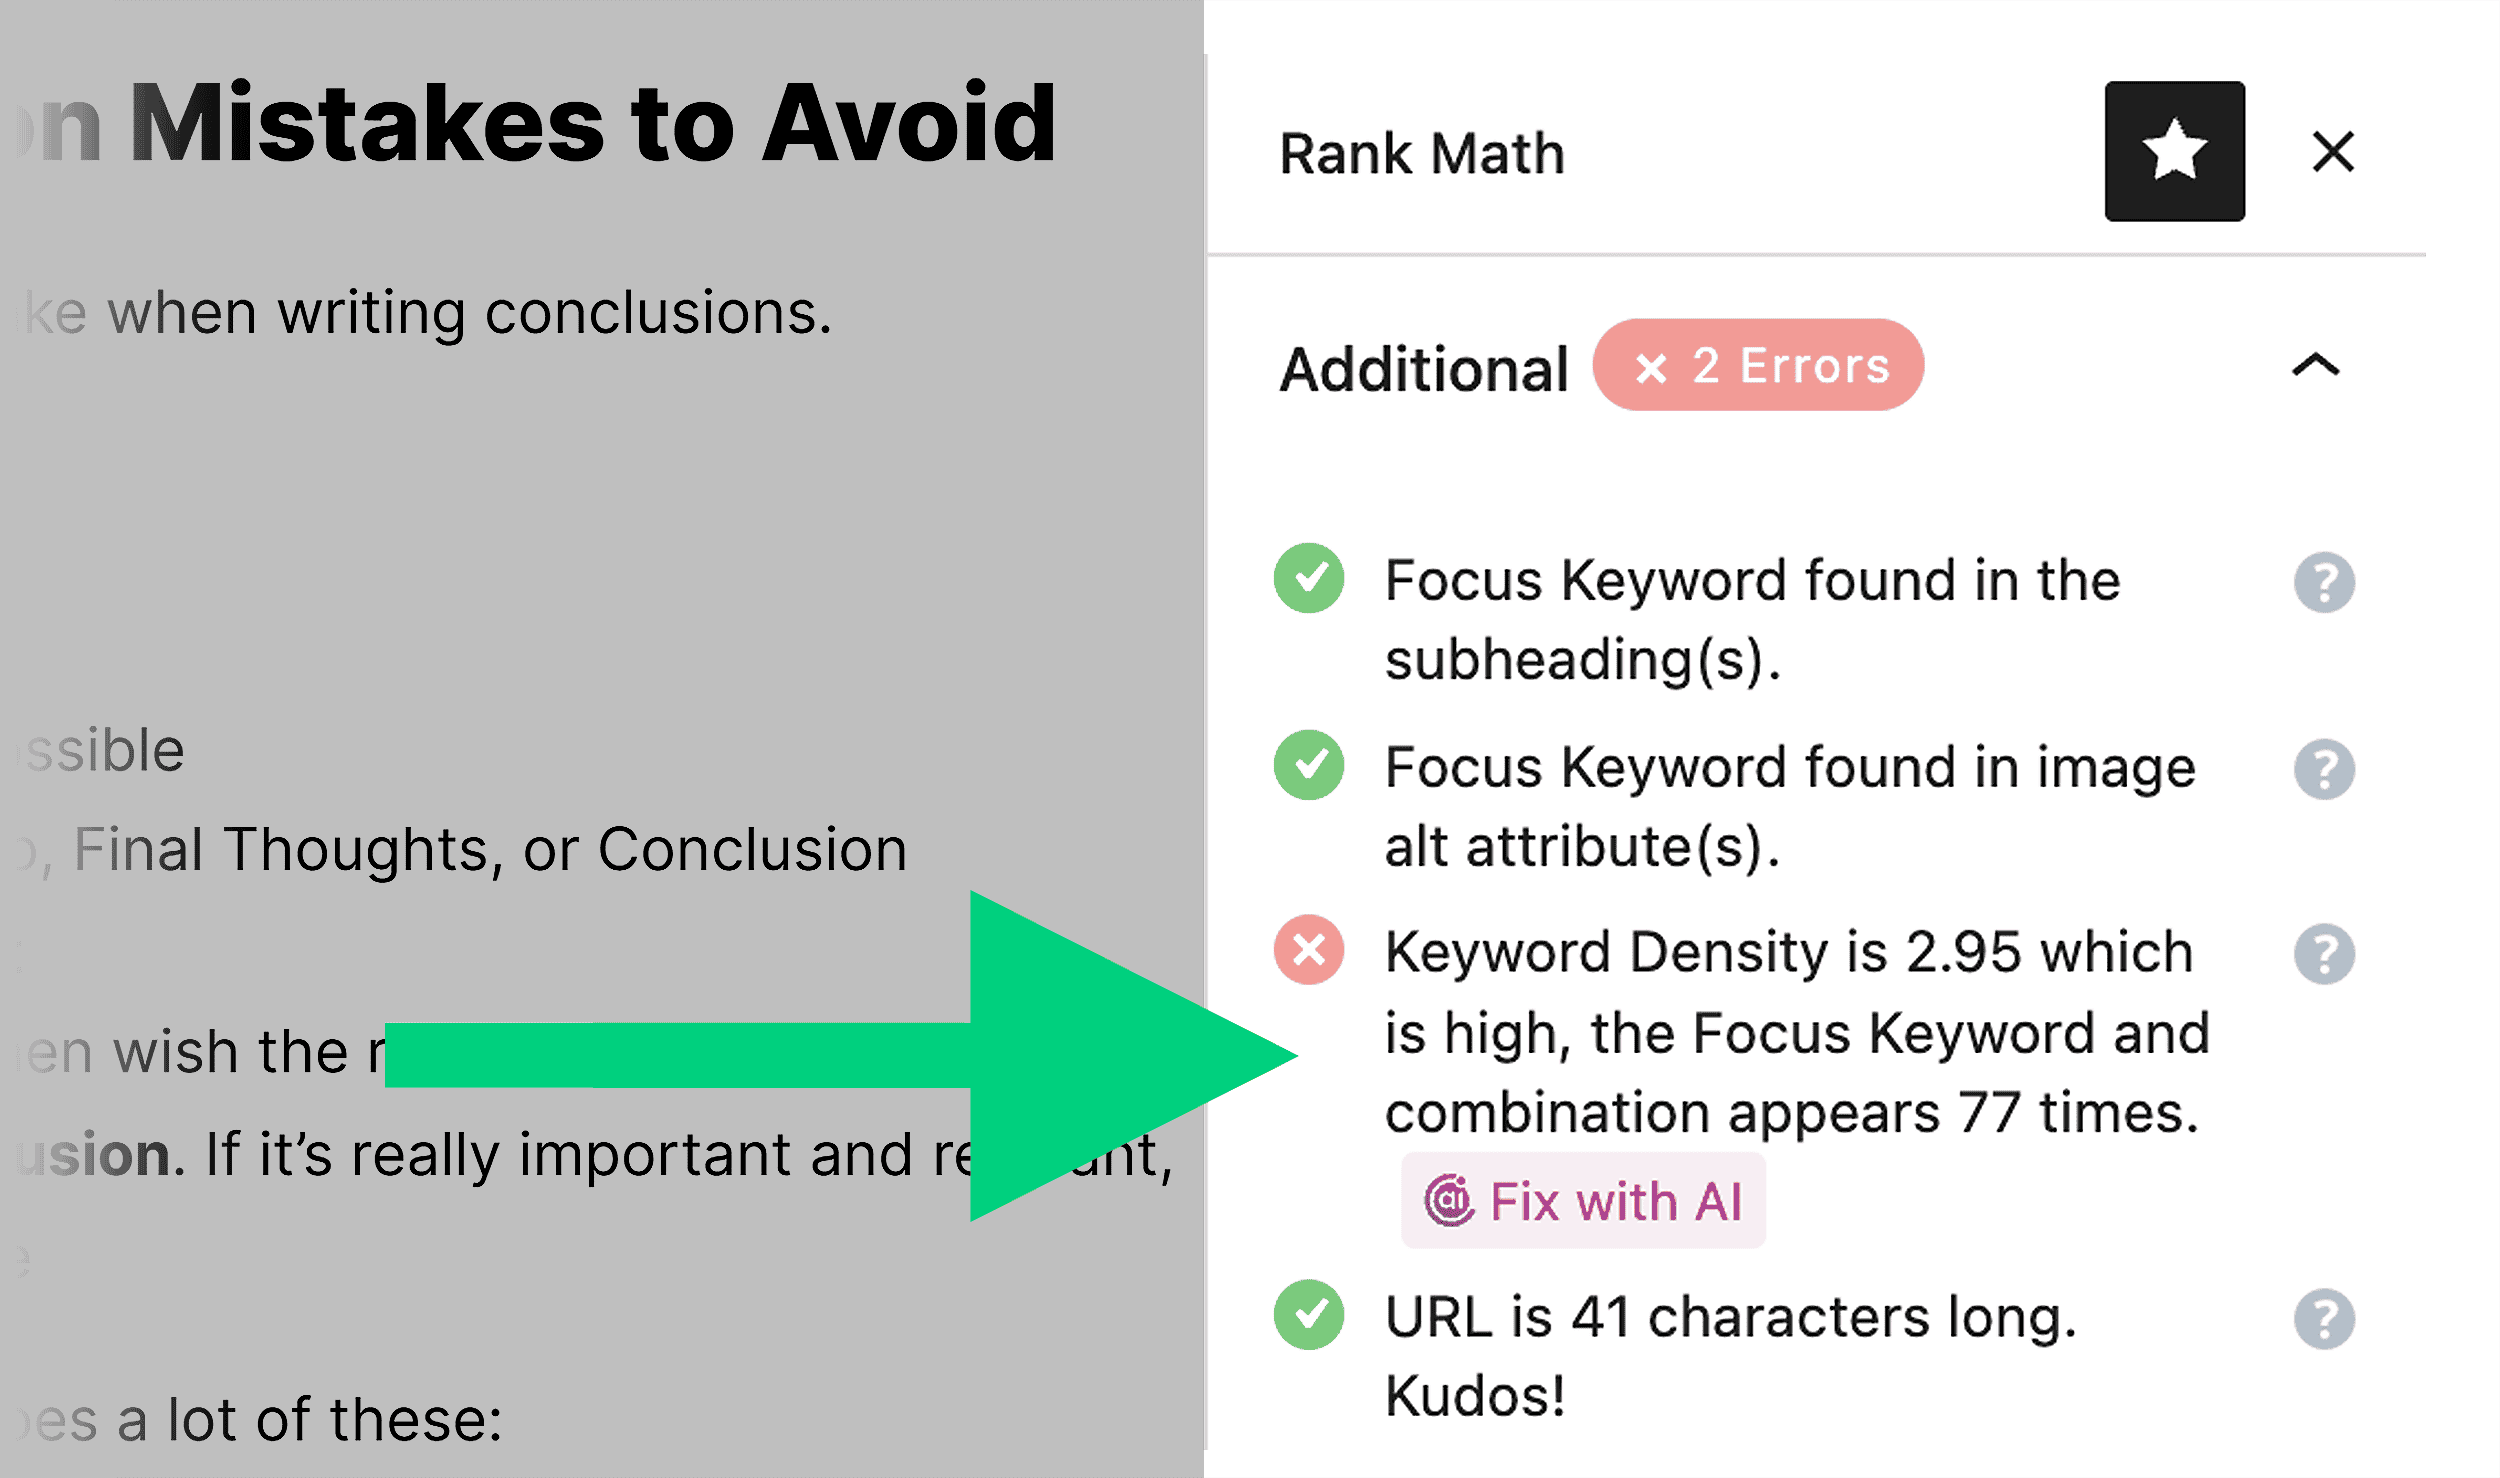This screenshot has width=2500, height=1478.
Task: Click the Fix with AI button
Action: coord(1583,1199)
